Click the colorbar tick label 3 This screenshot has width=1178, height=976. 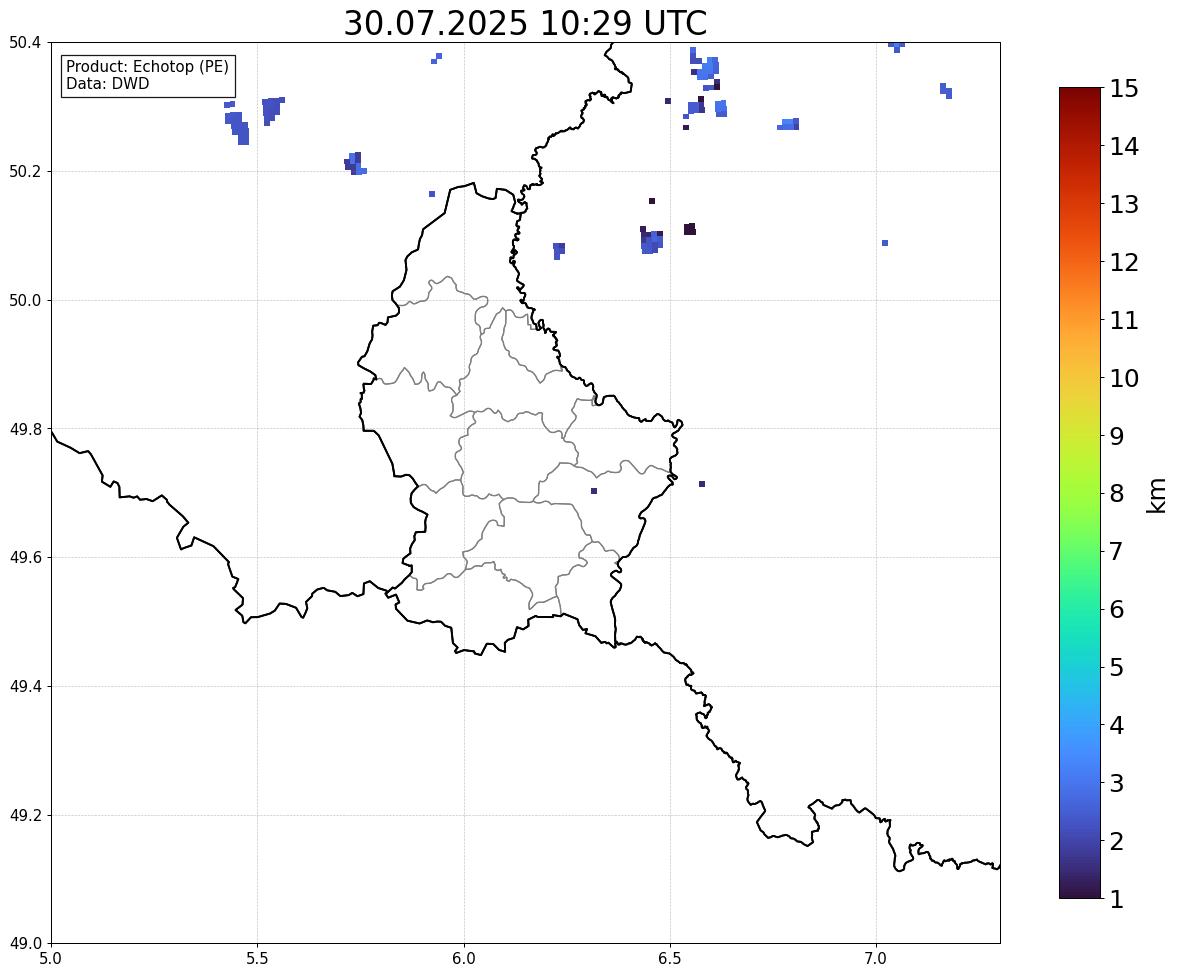coord(1117,783)
